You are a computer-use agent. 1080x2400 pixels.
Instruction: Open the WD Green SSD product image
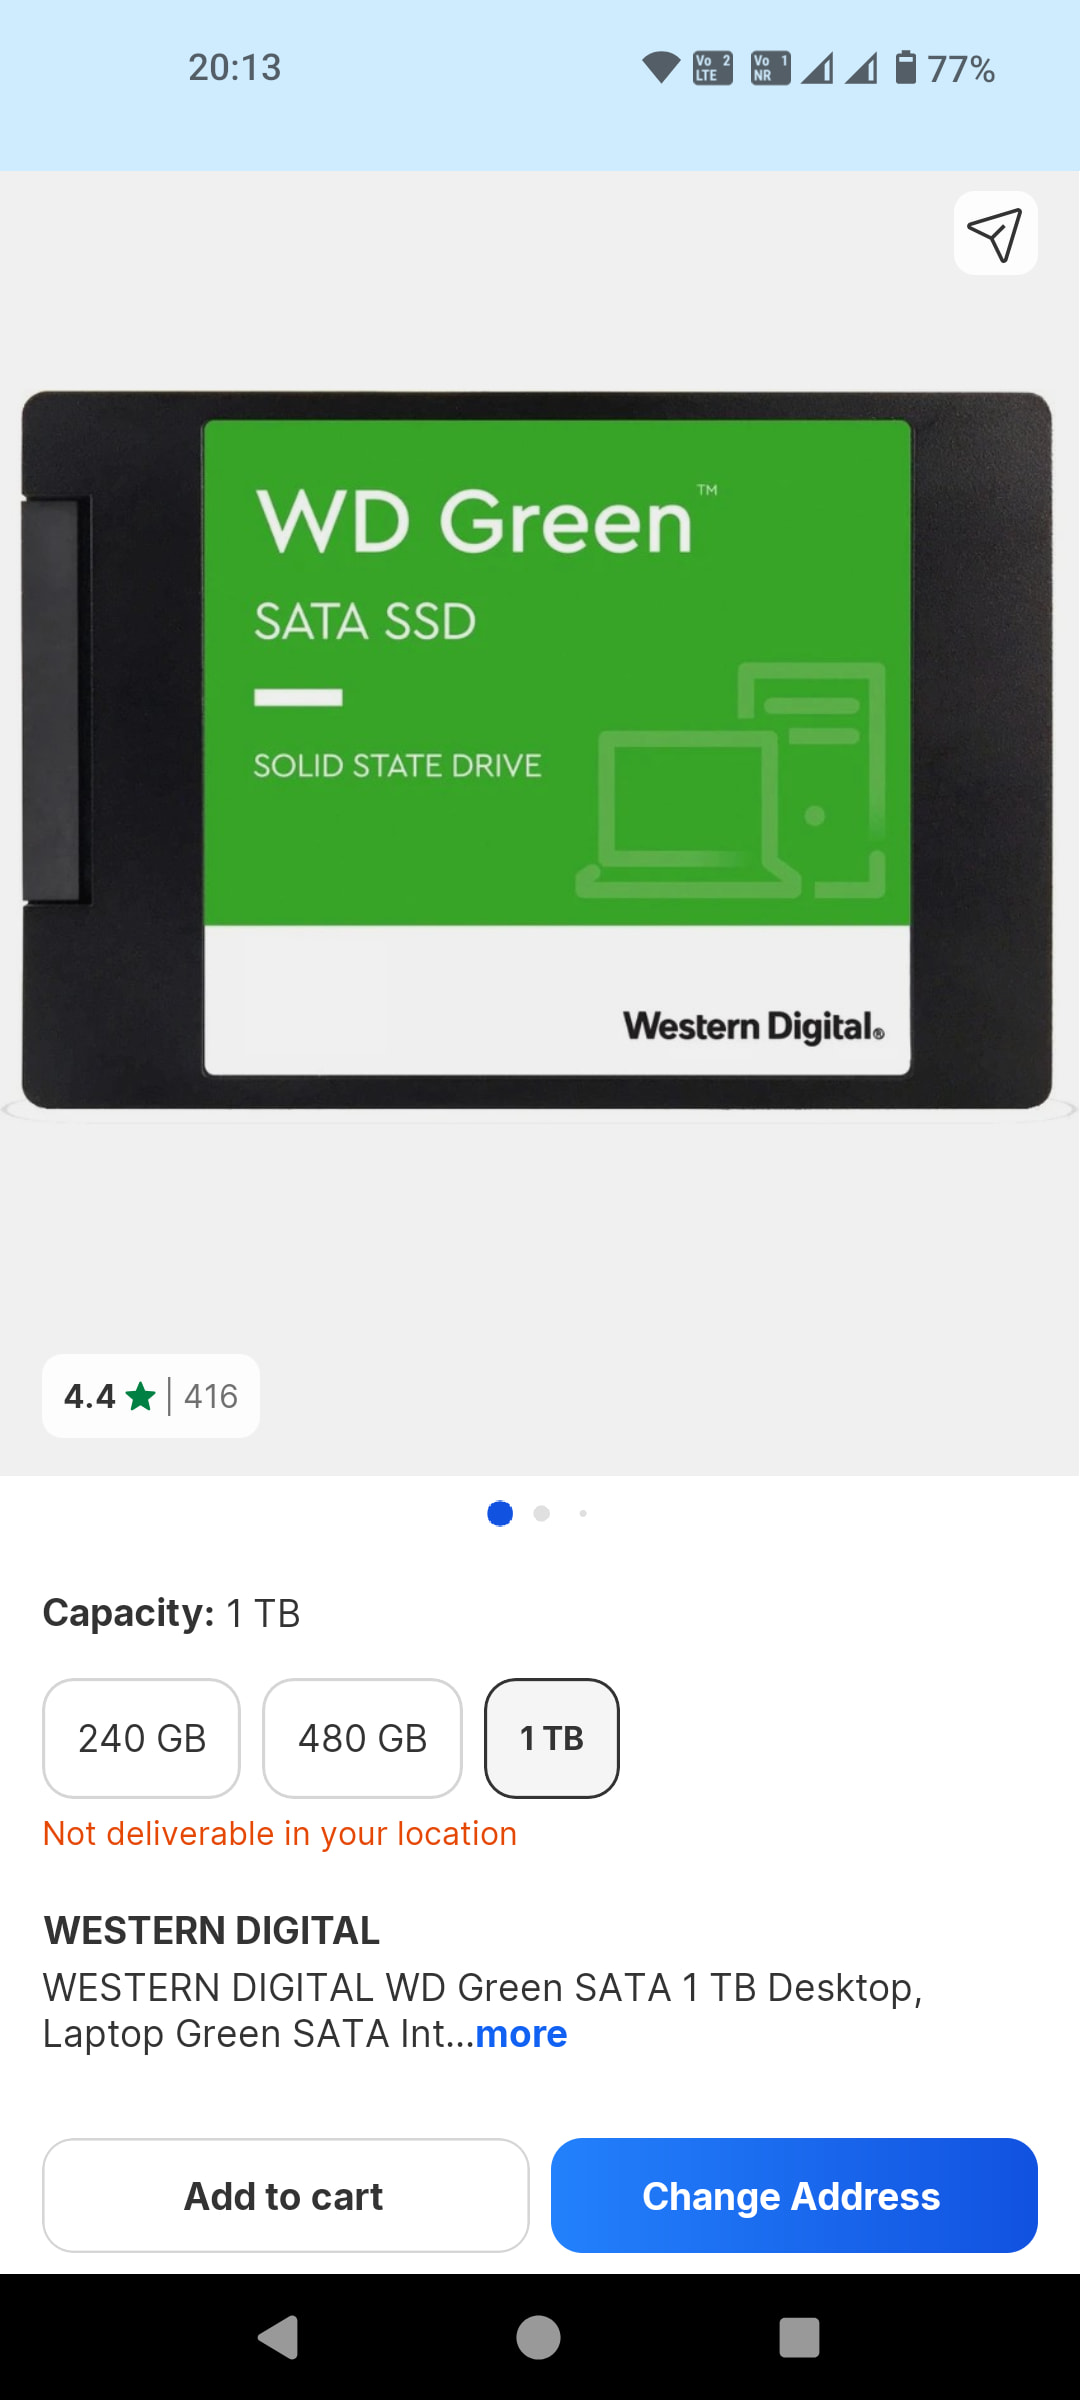pos(538,750)
